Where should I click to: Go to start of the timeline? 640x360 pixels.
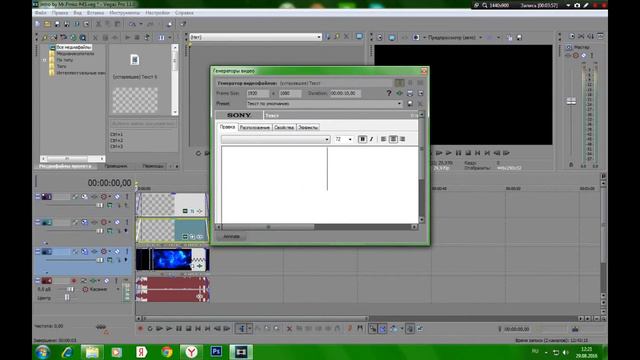click(x=198, y=329)
